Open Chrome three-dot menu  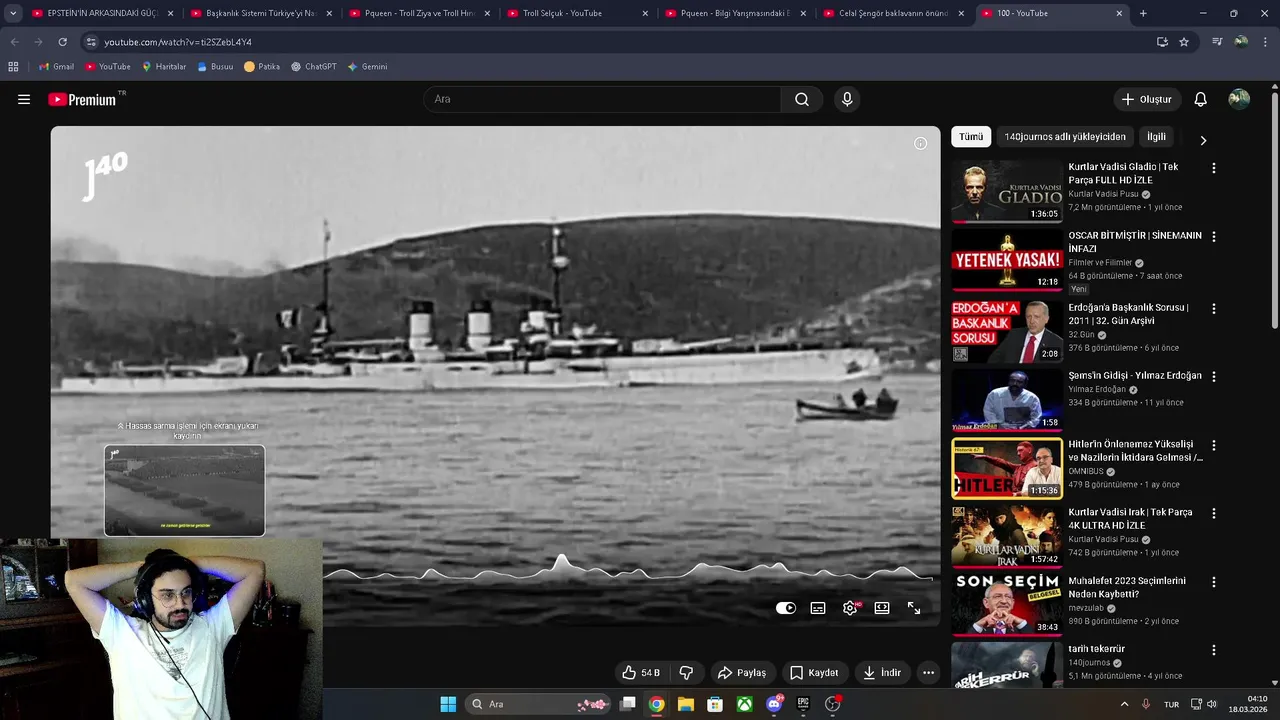(x=1264, y=42)
